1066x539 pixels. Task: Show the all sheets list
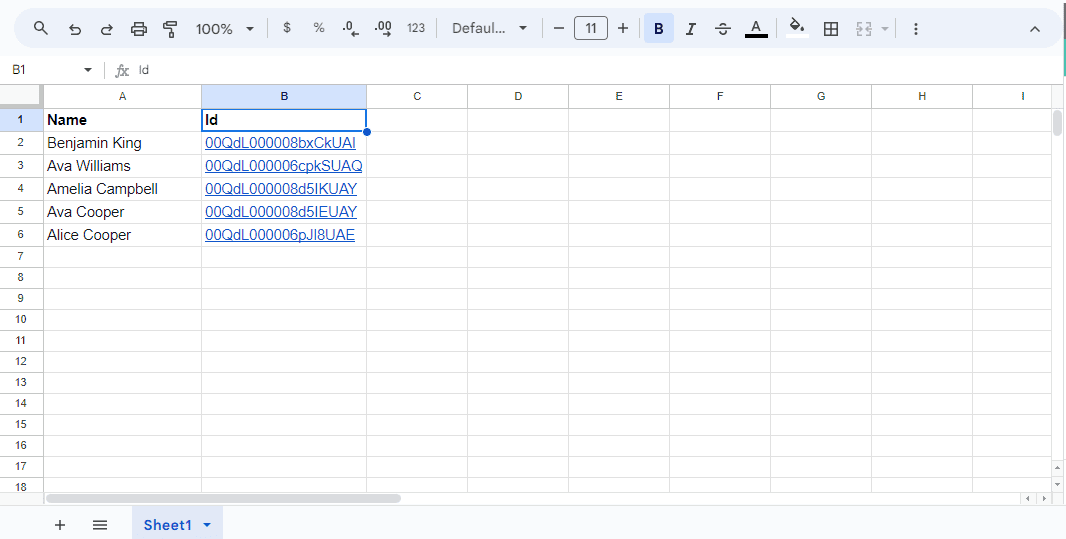pos(100,525)
